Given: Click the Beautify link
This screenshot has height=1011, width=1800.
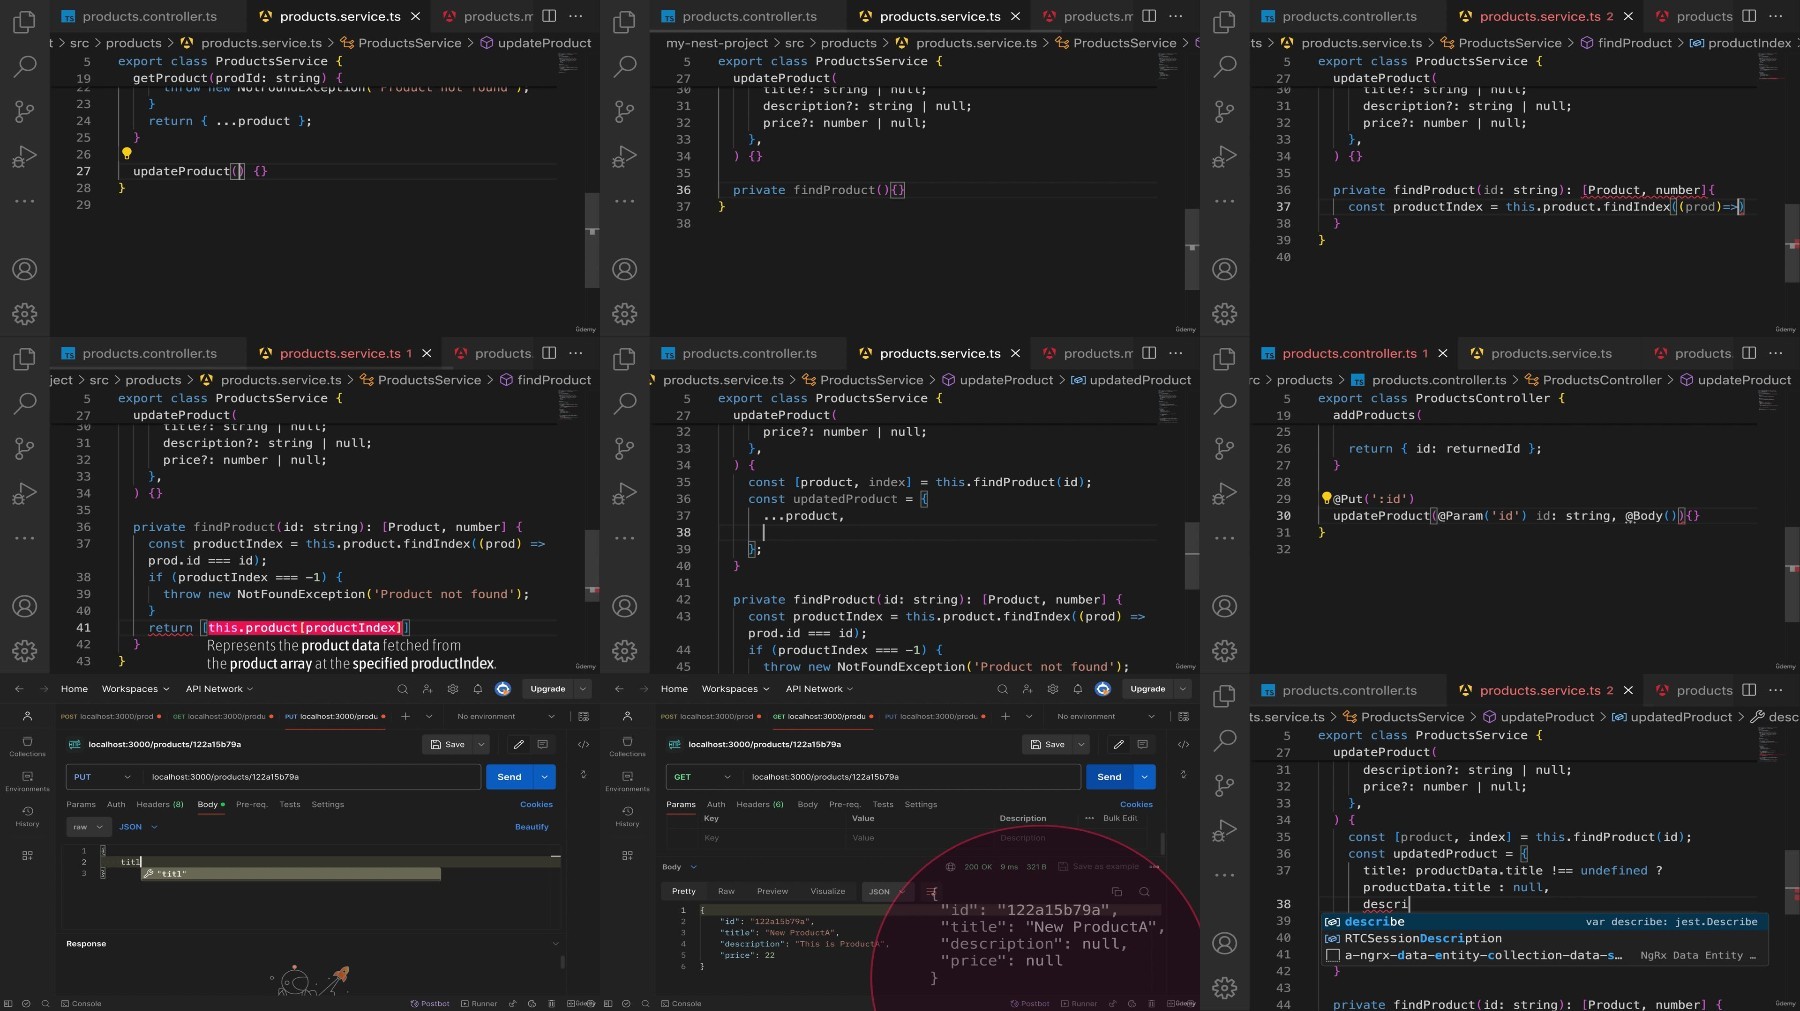Looking at the screenshot, I should (x=532, y=827).
